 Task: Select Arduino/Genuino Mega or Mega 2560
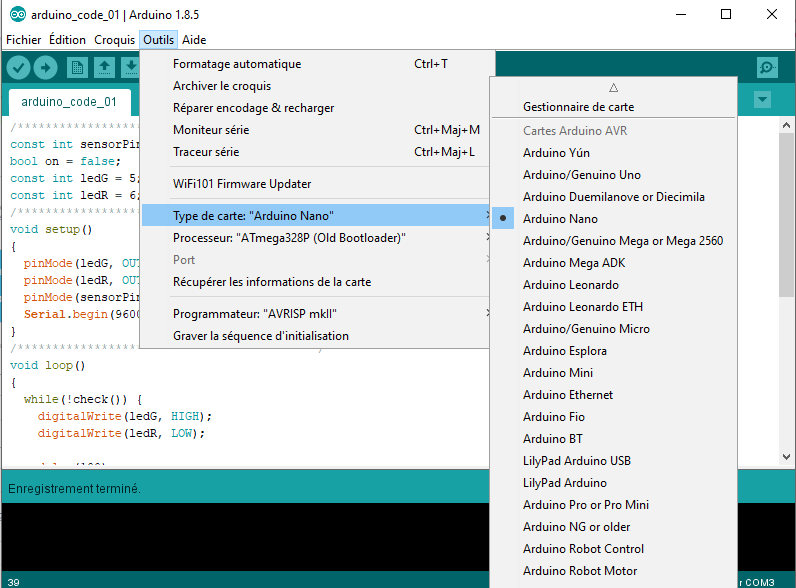(x=613, y=241)
